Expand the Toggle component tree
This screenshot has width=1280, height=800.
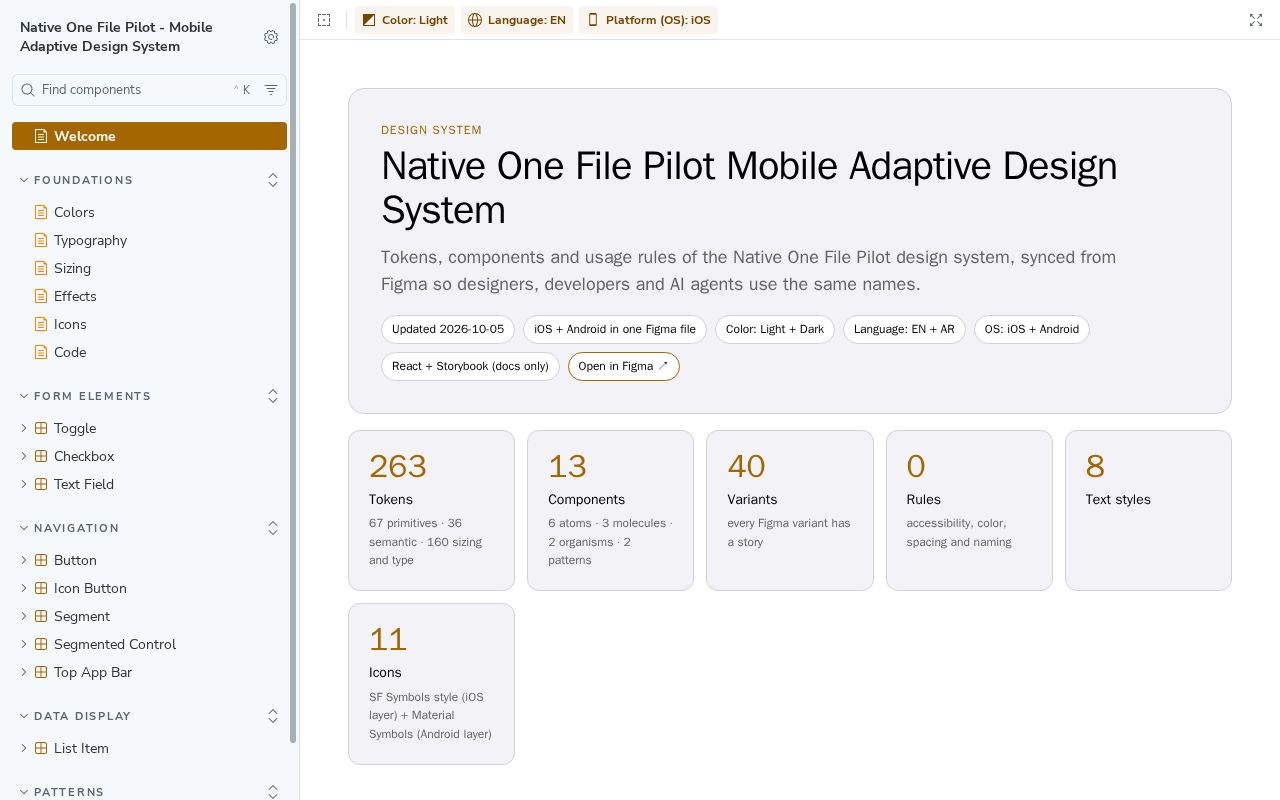[24, 428]
